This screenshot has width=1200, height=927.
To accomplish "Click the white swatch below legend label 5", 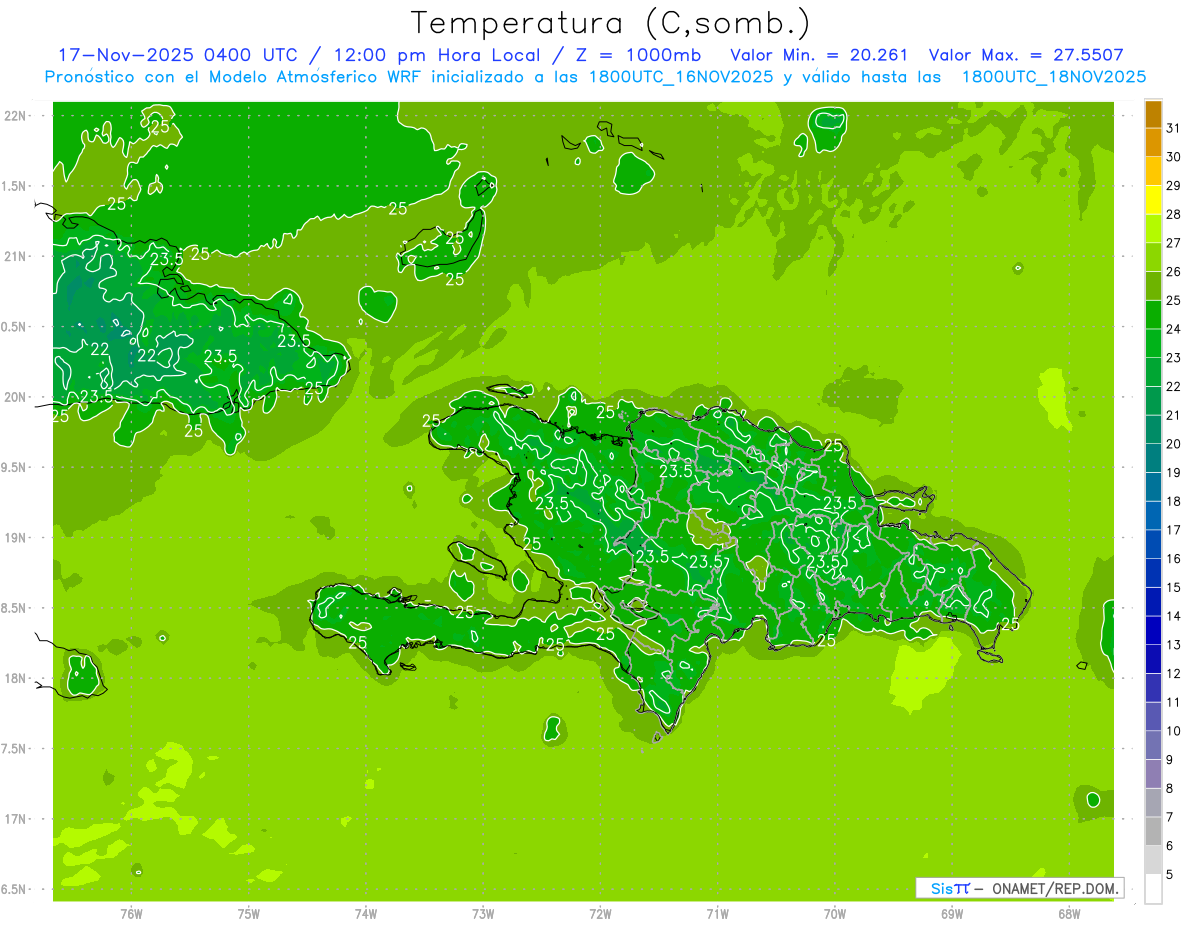I will [x=1153, y=889].
